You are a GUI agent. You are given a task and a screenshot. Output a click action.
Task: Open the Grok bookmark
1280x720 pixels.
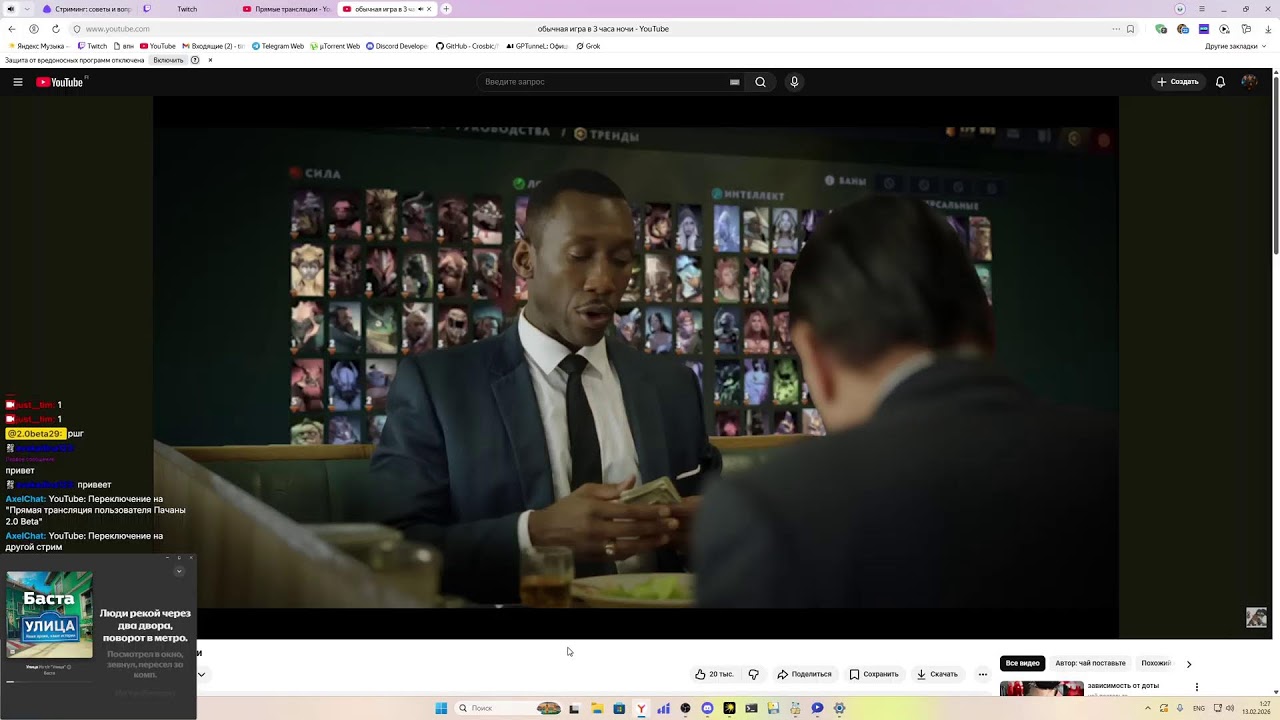point(588,46)
